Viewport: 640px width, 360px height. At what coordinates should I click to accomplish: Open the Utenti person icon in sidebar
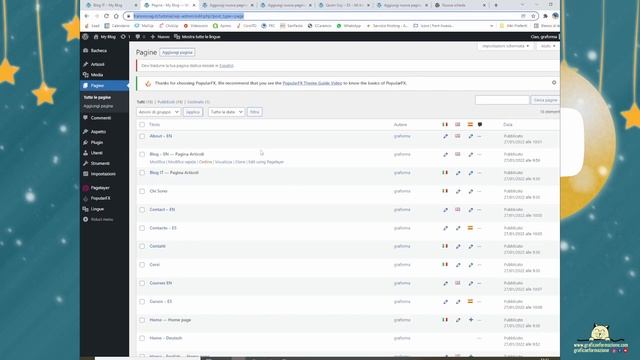(x=86, y=153)
